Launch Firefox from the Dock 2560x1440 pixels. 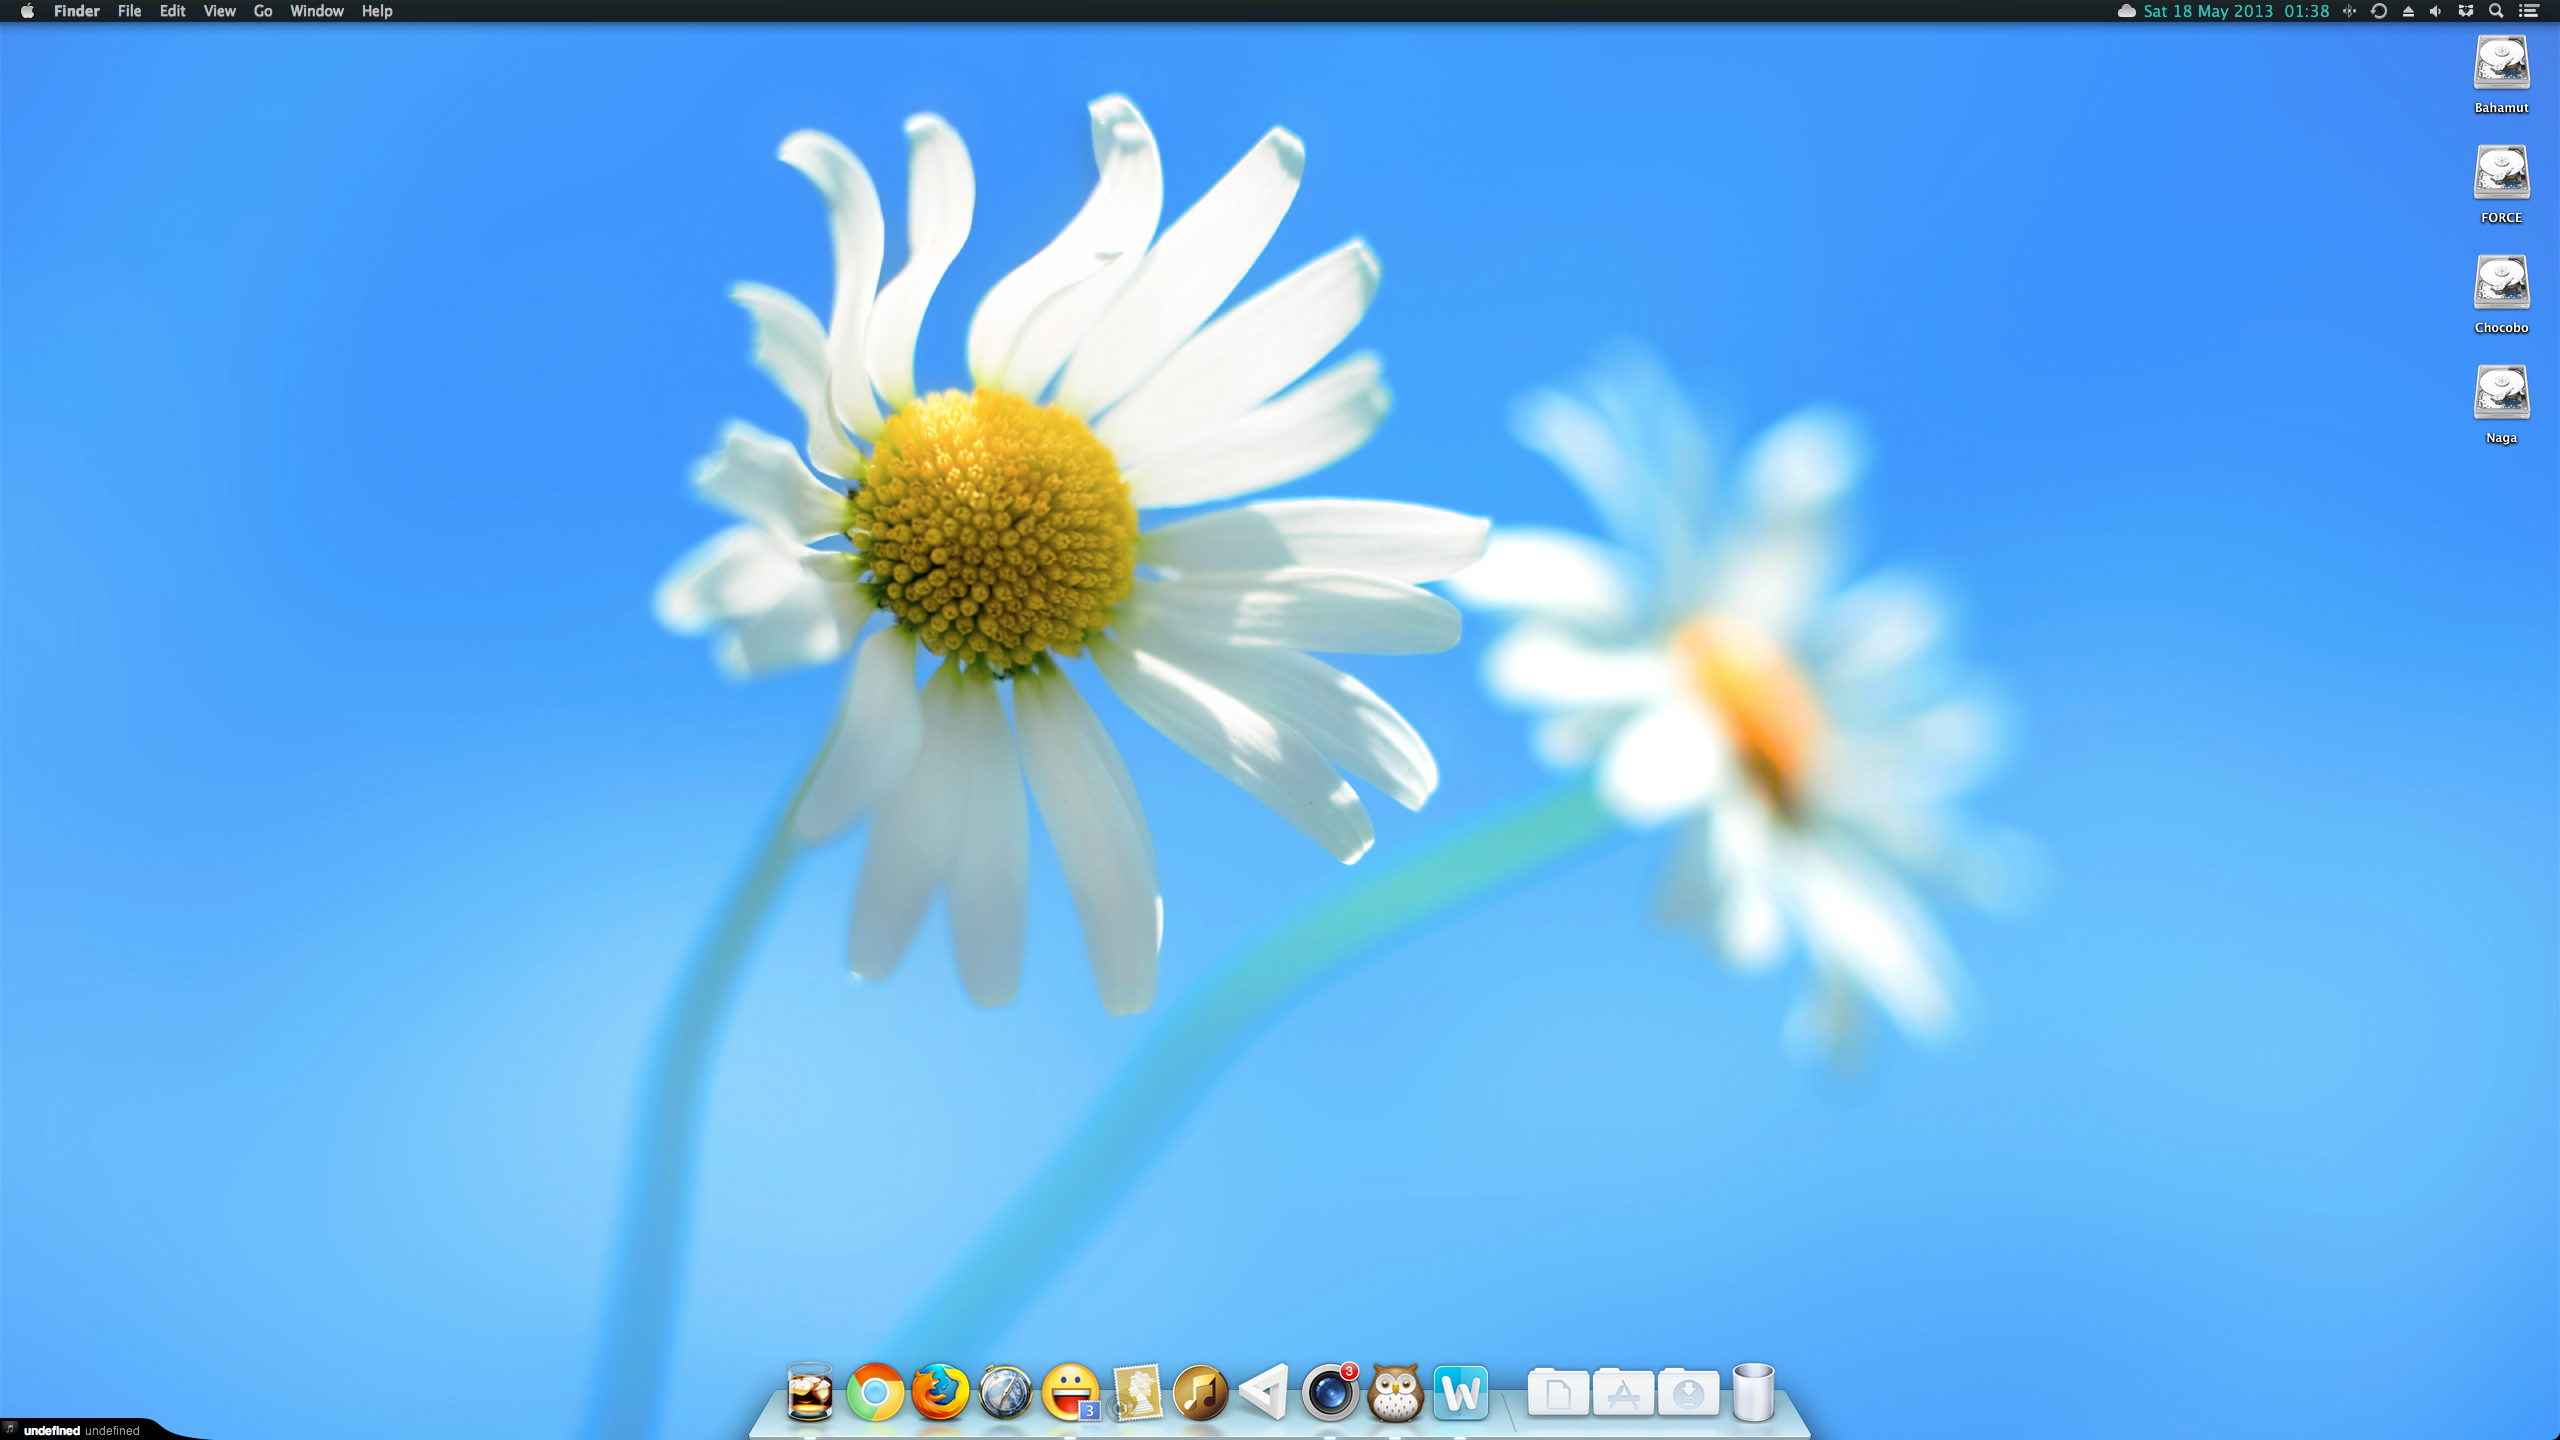coord(940,1391)
